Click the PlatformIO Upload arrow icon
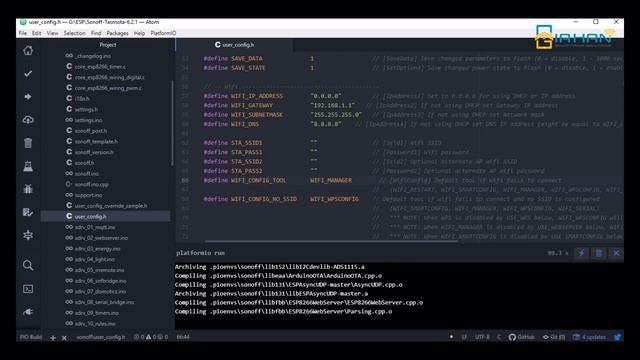The width and height of the screenshot is (640, 360). coord(28,97)
